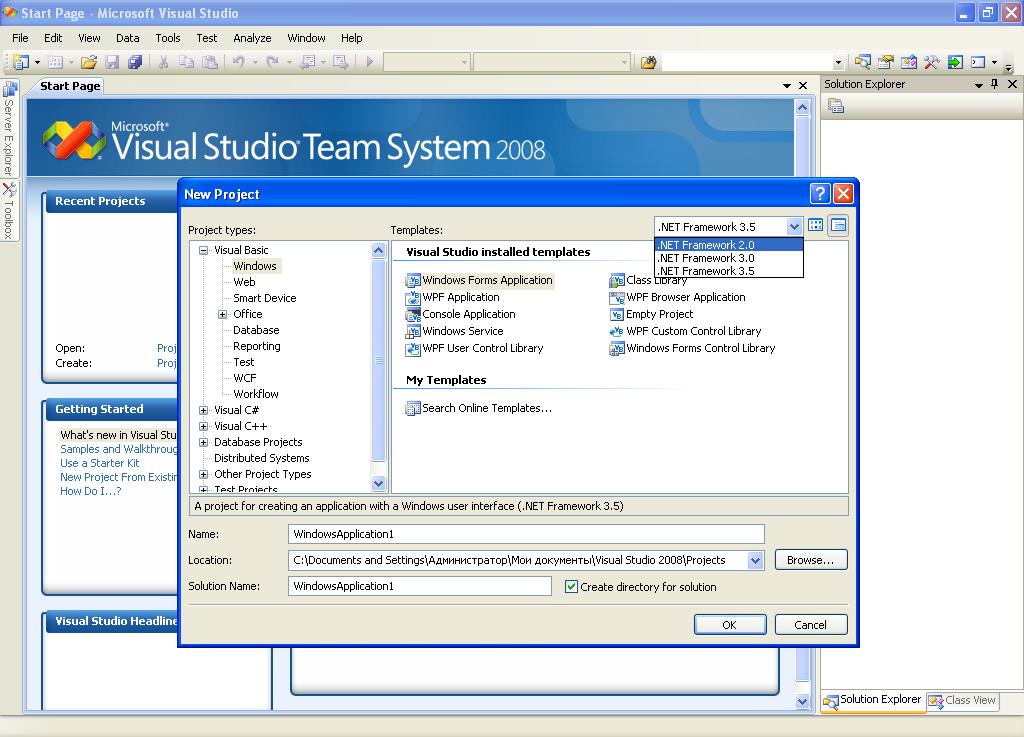Select Smart Device under Visual Basic
Viewport: 1024px width, 737px height.
264,298
